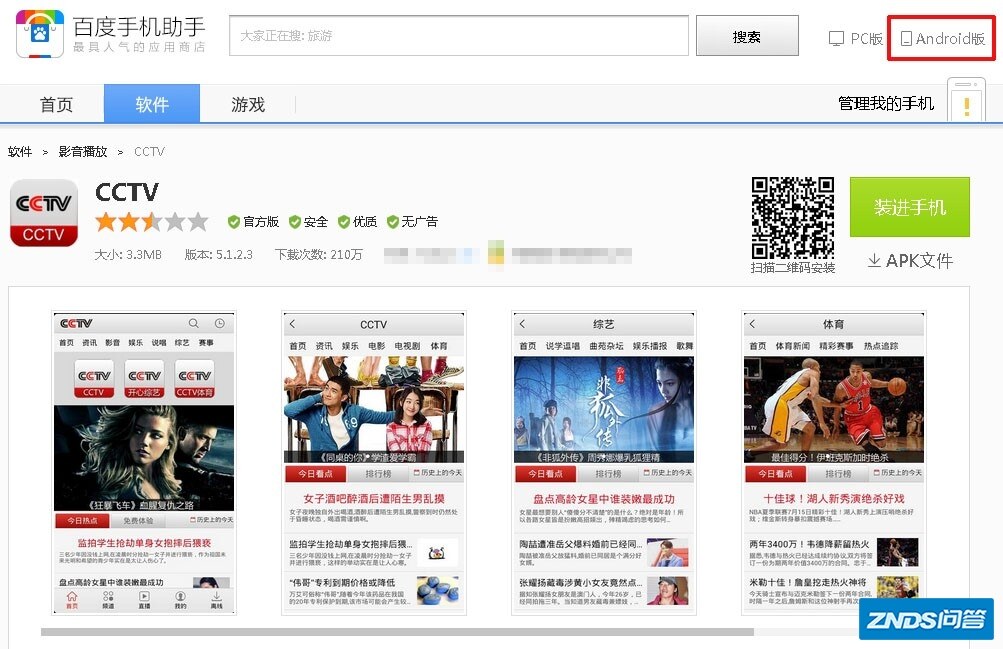Click 直播 live icon in first screenshot

tap(145, 600)
